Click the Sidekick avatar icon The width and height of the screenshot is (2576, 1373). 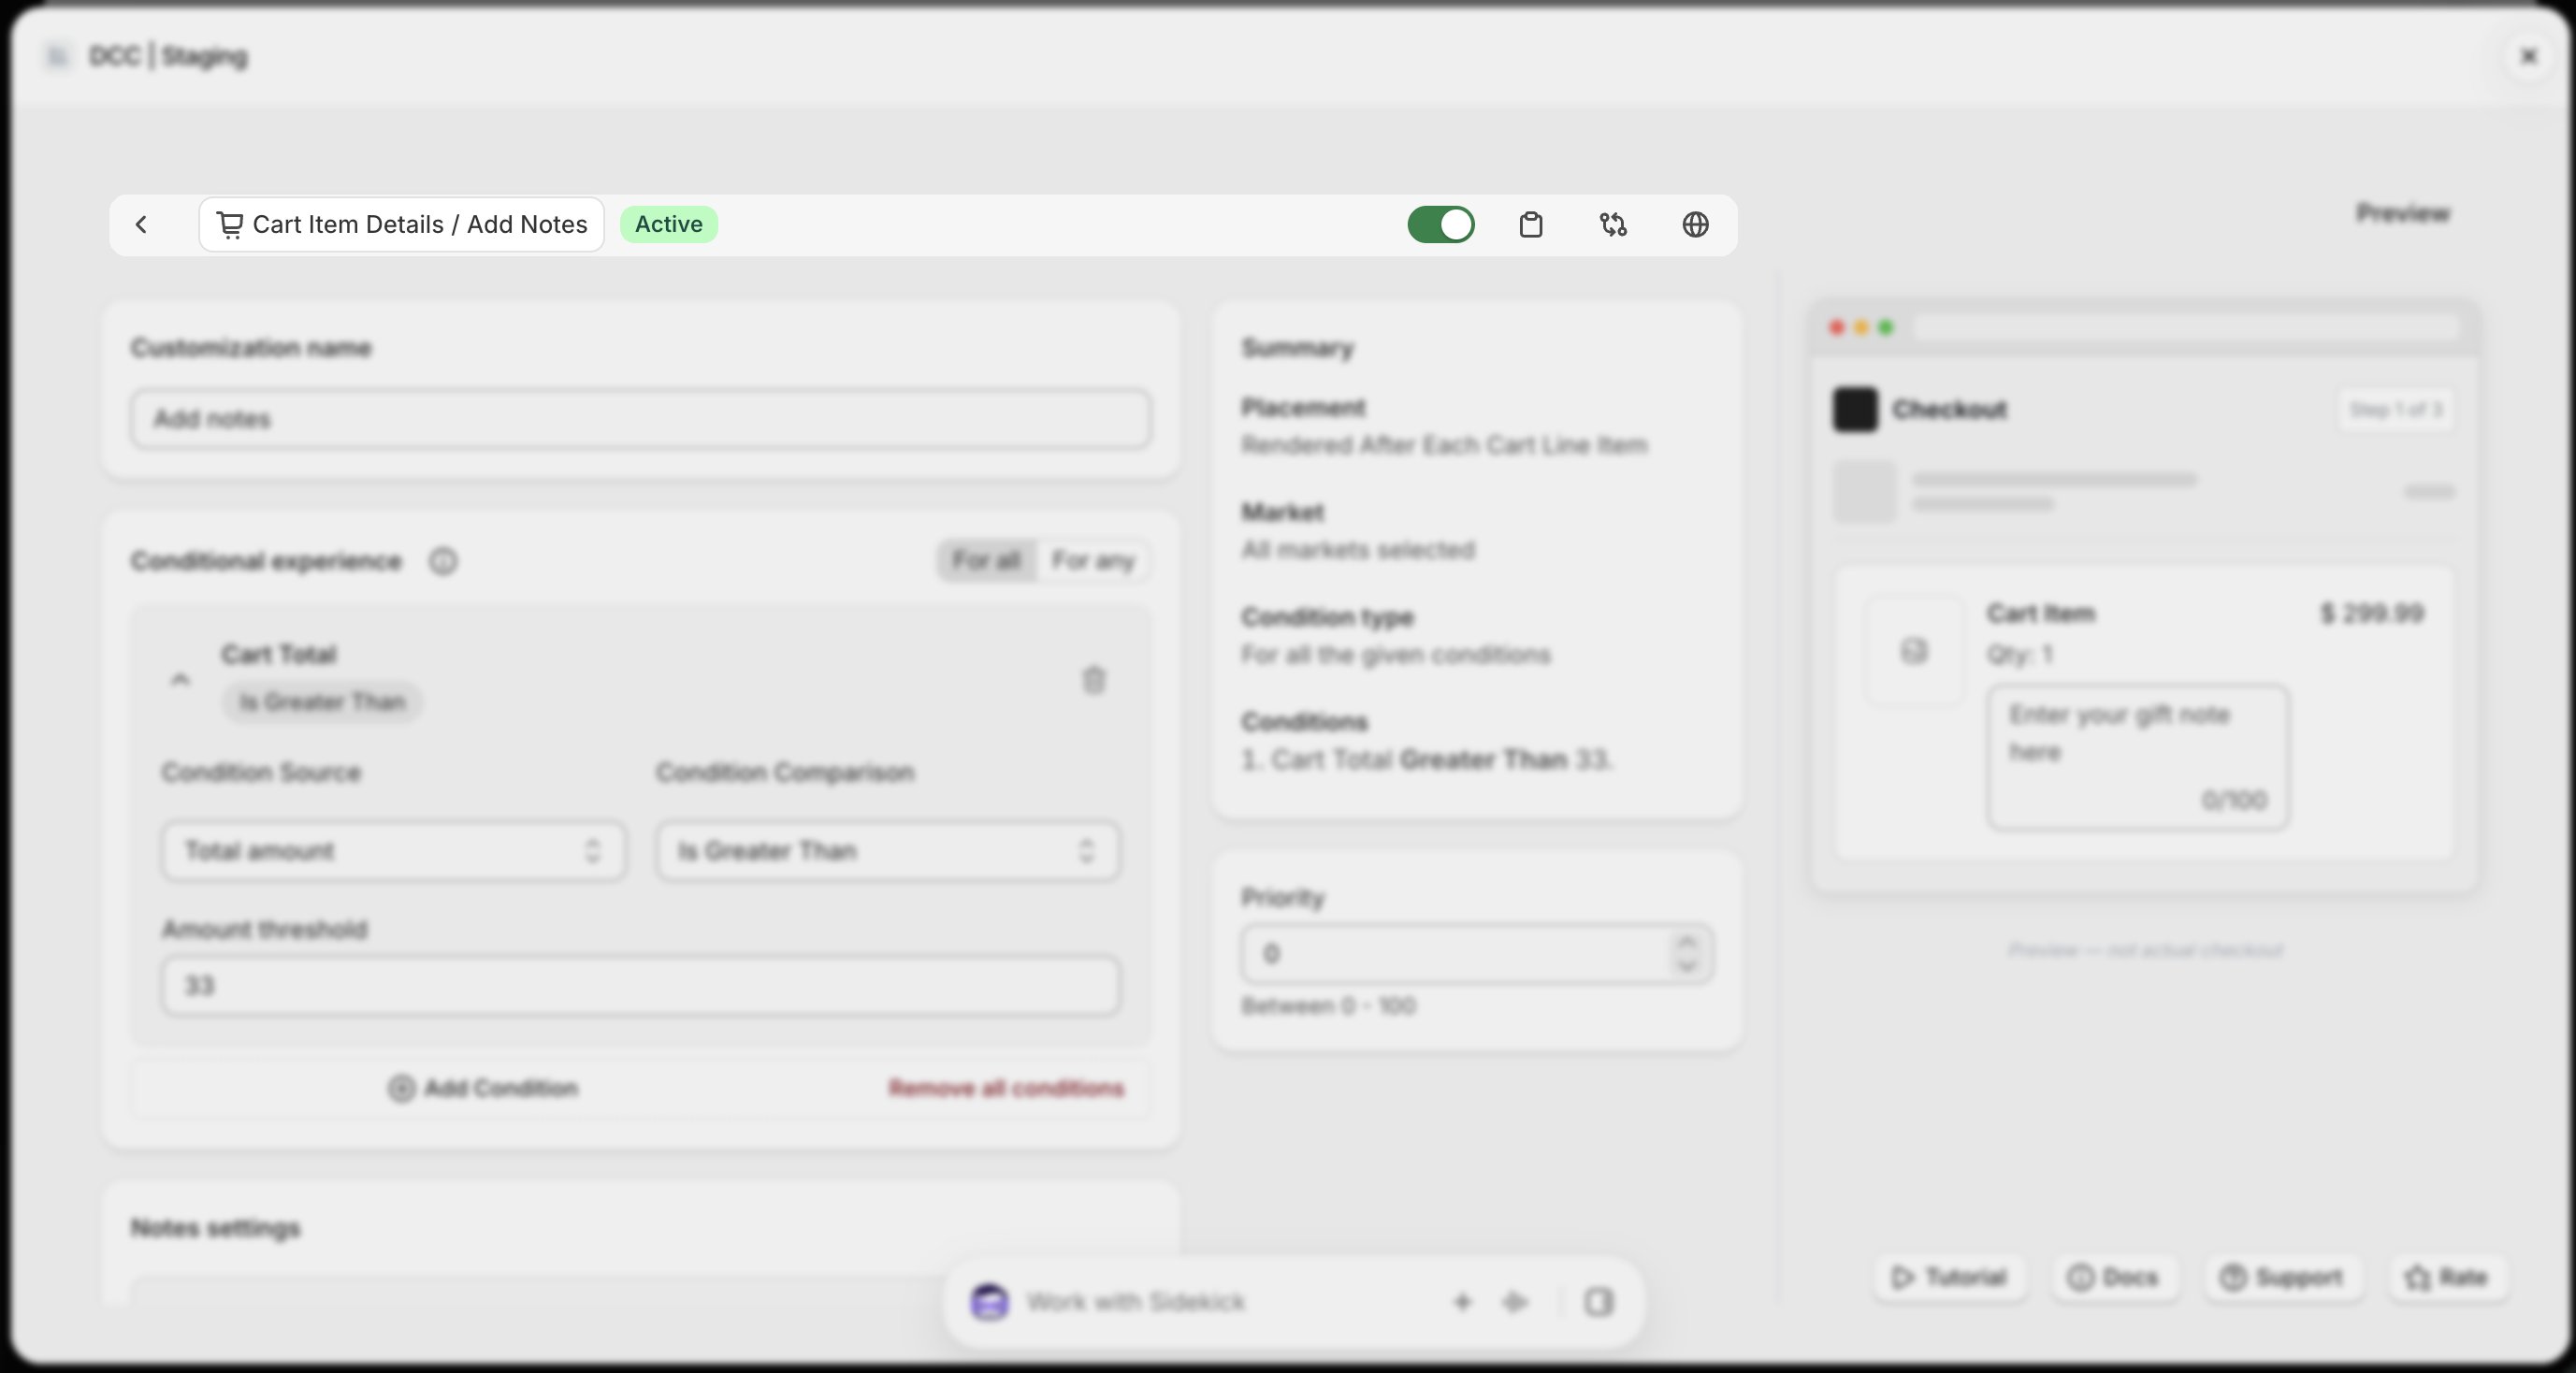[x=989, y=1302]
